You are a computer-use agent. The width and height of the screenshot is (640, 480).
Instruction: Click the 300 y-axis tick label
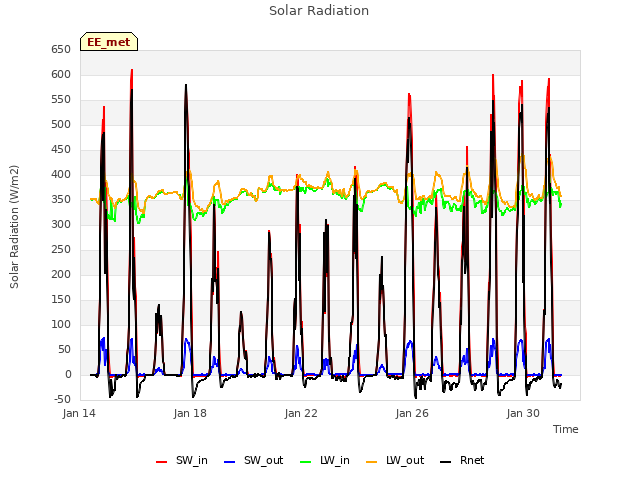click(x=61, y=224)
